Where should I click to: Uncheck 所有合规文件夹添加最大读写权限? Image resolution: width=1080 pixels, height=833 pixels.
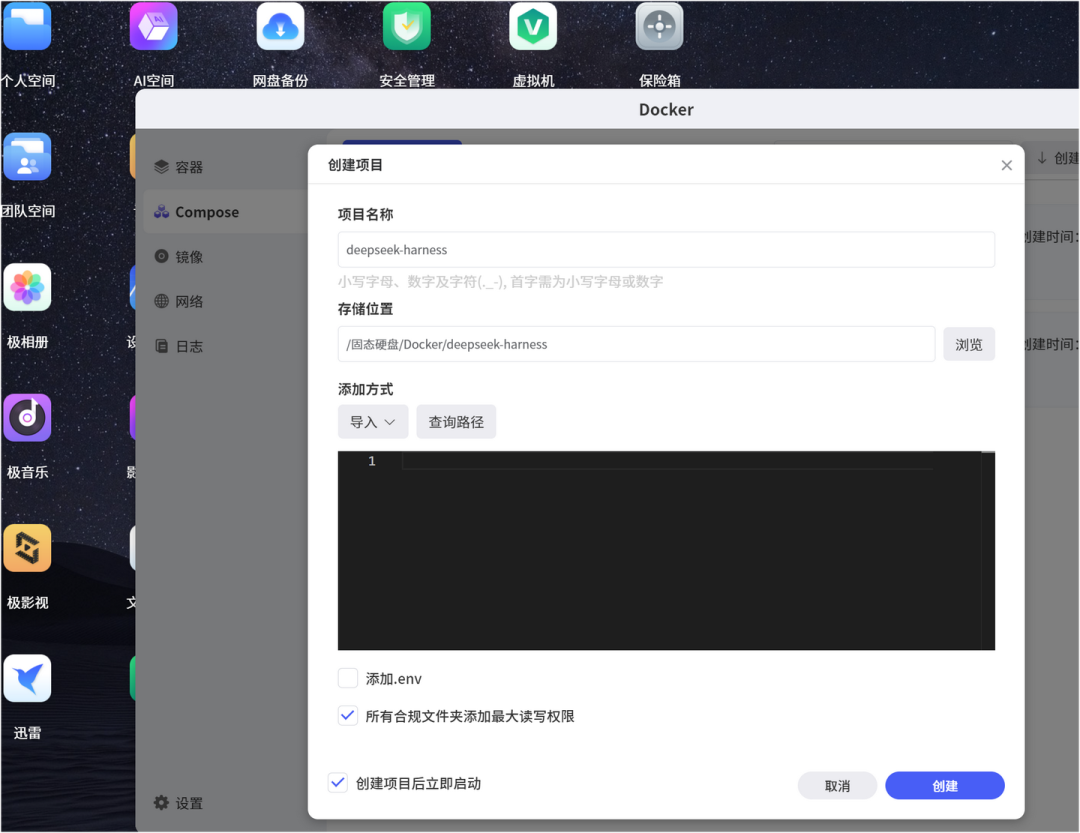[348, 715]
